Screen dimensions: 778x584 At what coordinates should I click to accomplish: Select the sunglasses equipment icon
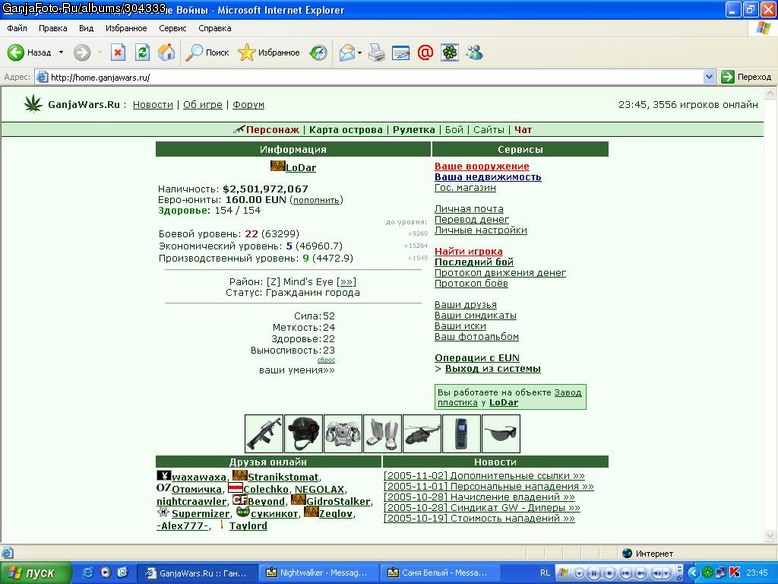coord(501,434)
